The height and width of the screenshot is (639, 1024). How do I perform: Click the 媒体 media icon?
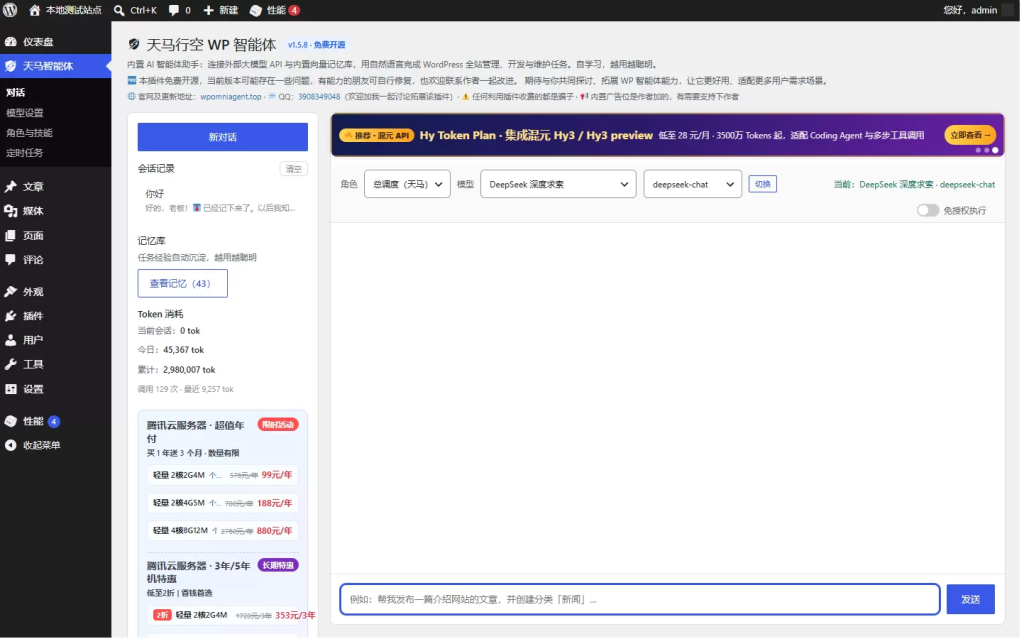10,210
